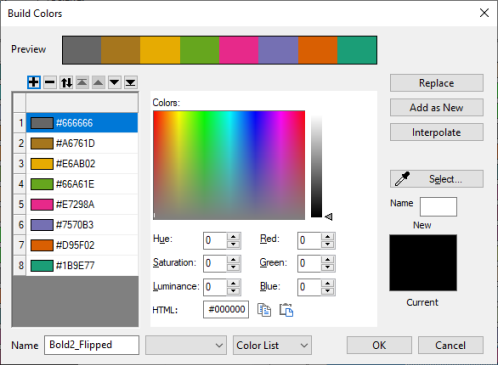Pick a color in the rainbow Colors field

(x=229, y=165)
